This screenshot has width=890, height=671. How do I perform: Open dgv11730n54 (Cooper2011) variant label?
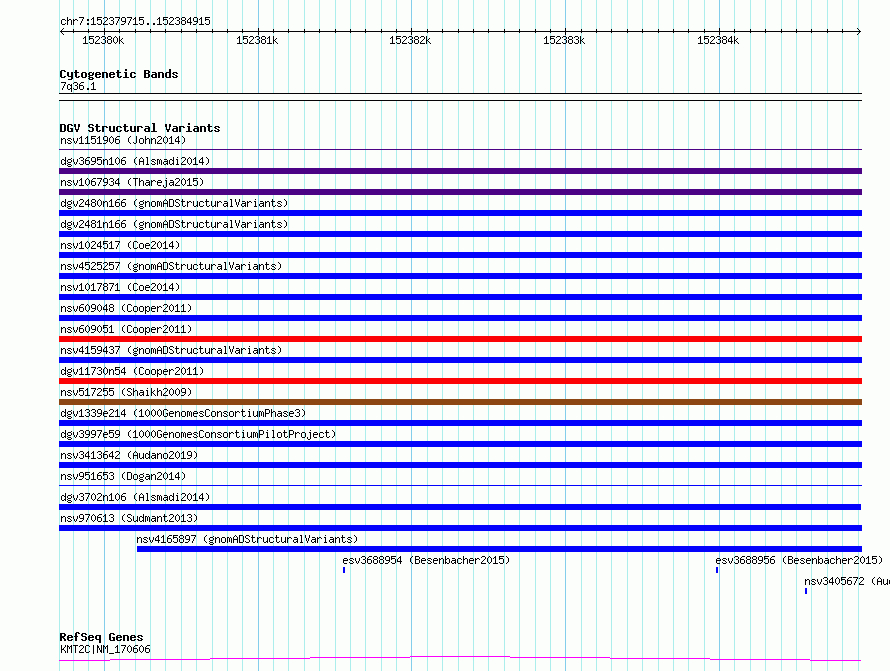coord(132,371)
